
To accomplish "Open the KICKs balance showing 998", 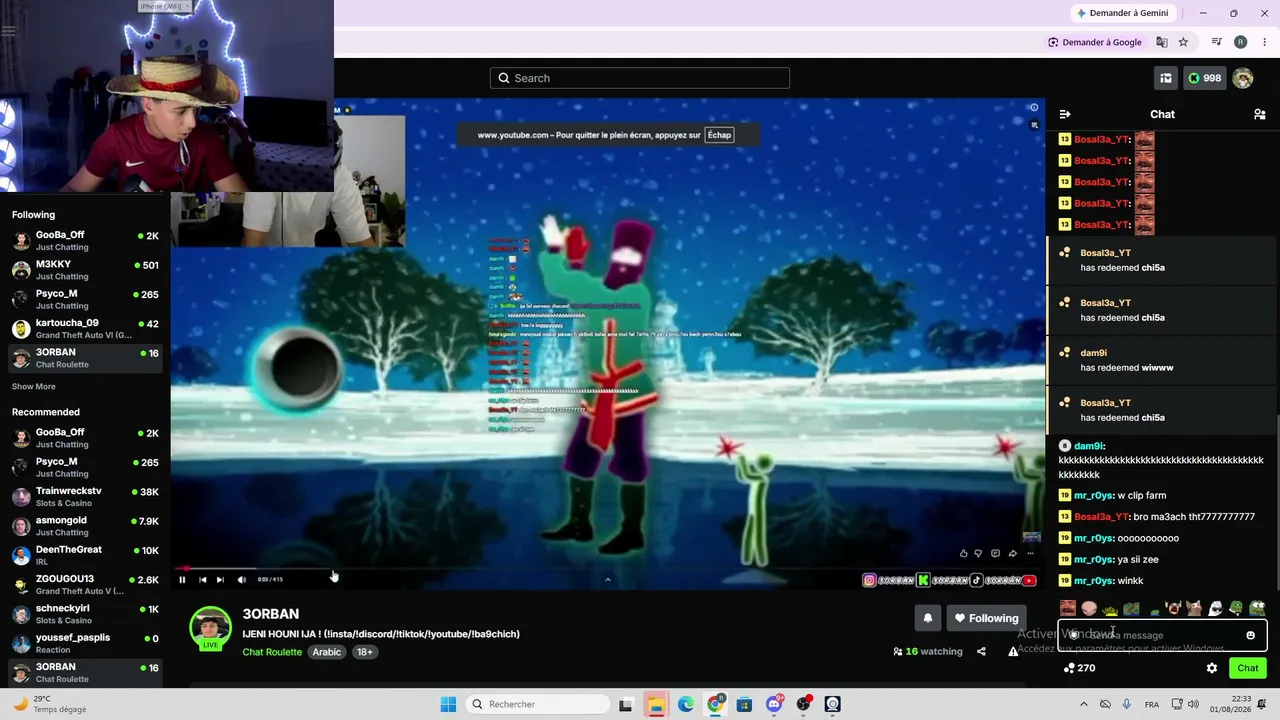I will pos(1204,78).
